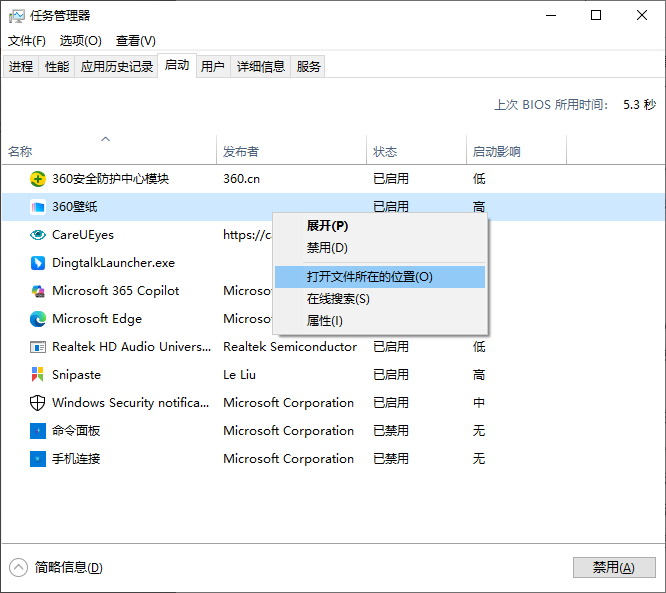Screen dimensions: 666x593
Task: Click 中 impact in Windows Security row
Action: click(479, 403)
